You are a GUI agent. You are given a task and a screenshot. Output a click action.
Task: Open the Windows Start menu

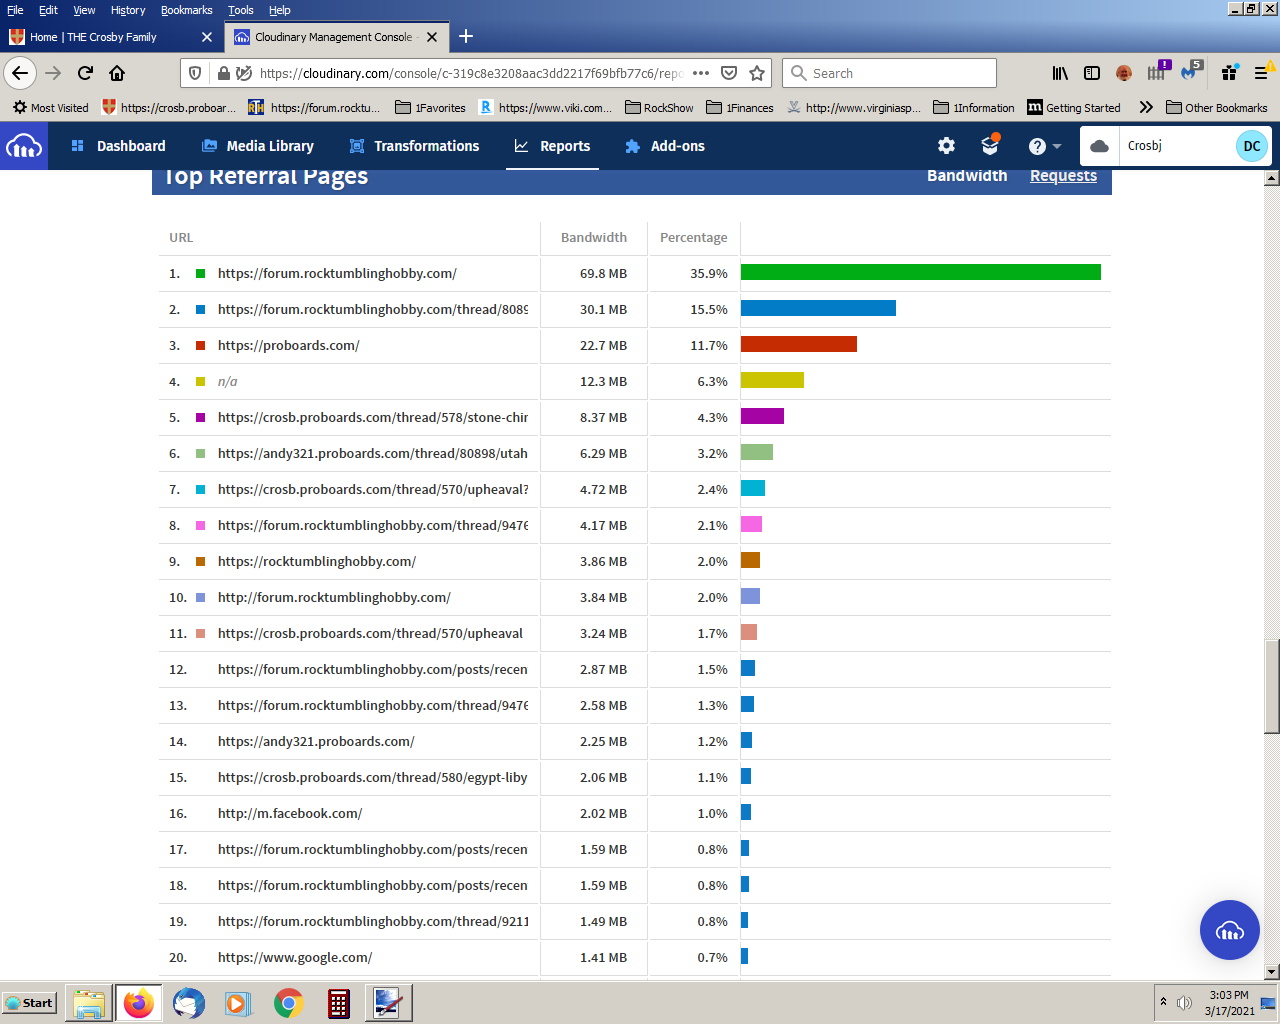tap(29, 1003)
